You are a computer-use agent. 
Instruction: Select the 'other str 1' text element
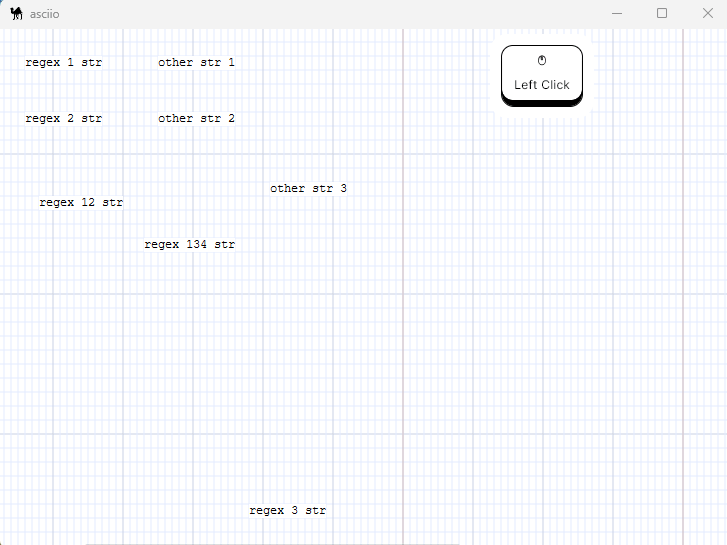[x=196, y=63]
